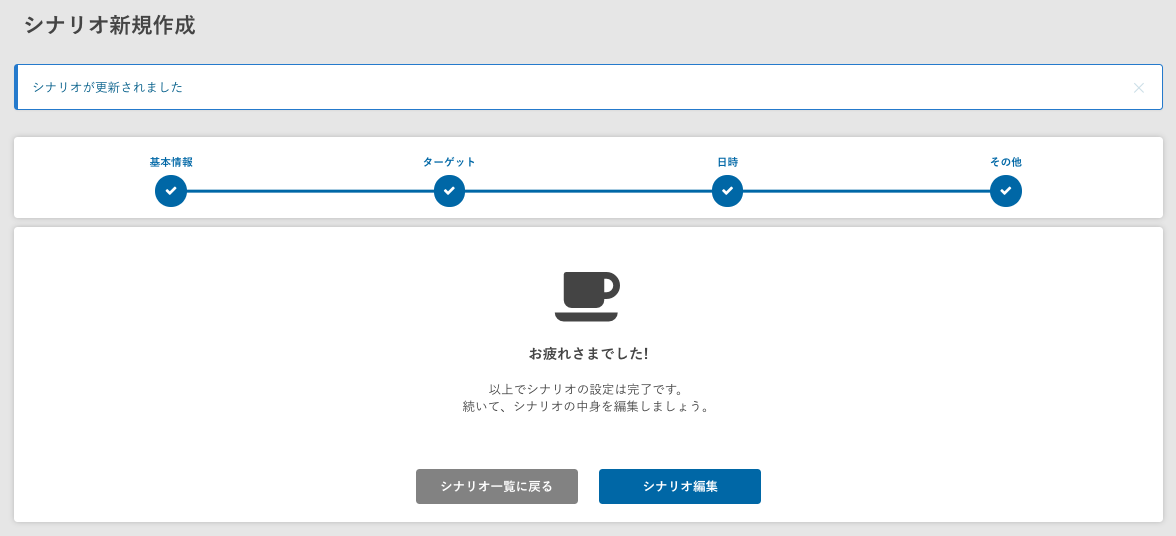Click progress line between 日時 and その他
This screenshot has width=1176, height=536.
click(x=866, y=191)
